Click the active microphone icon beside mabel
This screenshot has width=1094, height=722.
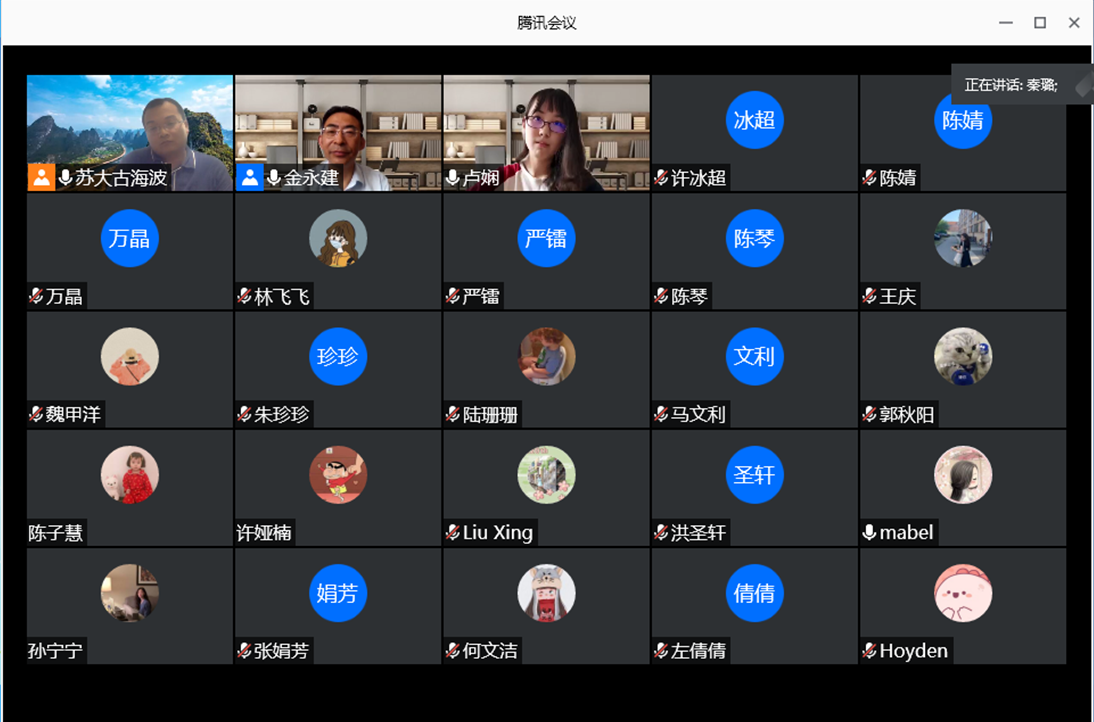(869, 533)
